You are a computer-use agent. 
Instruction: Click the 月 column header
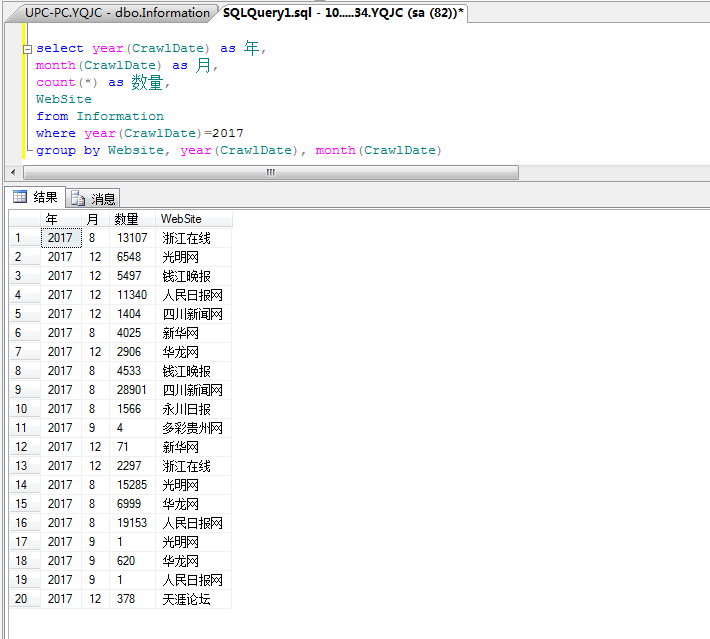(x=95, y=219)
